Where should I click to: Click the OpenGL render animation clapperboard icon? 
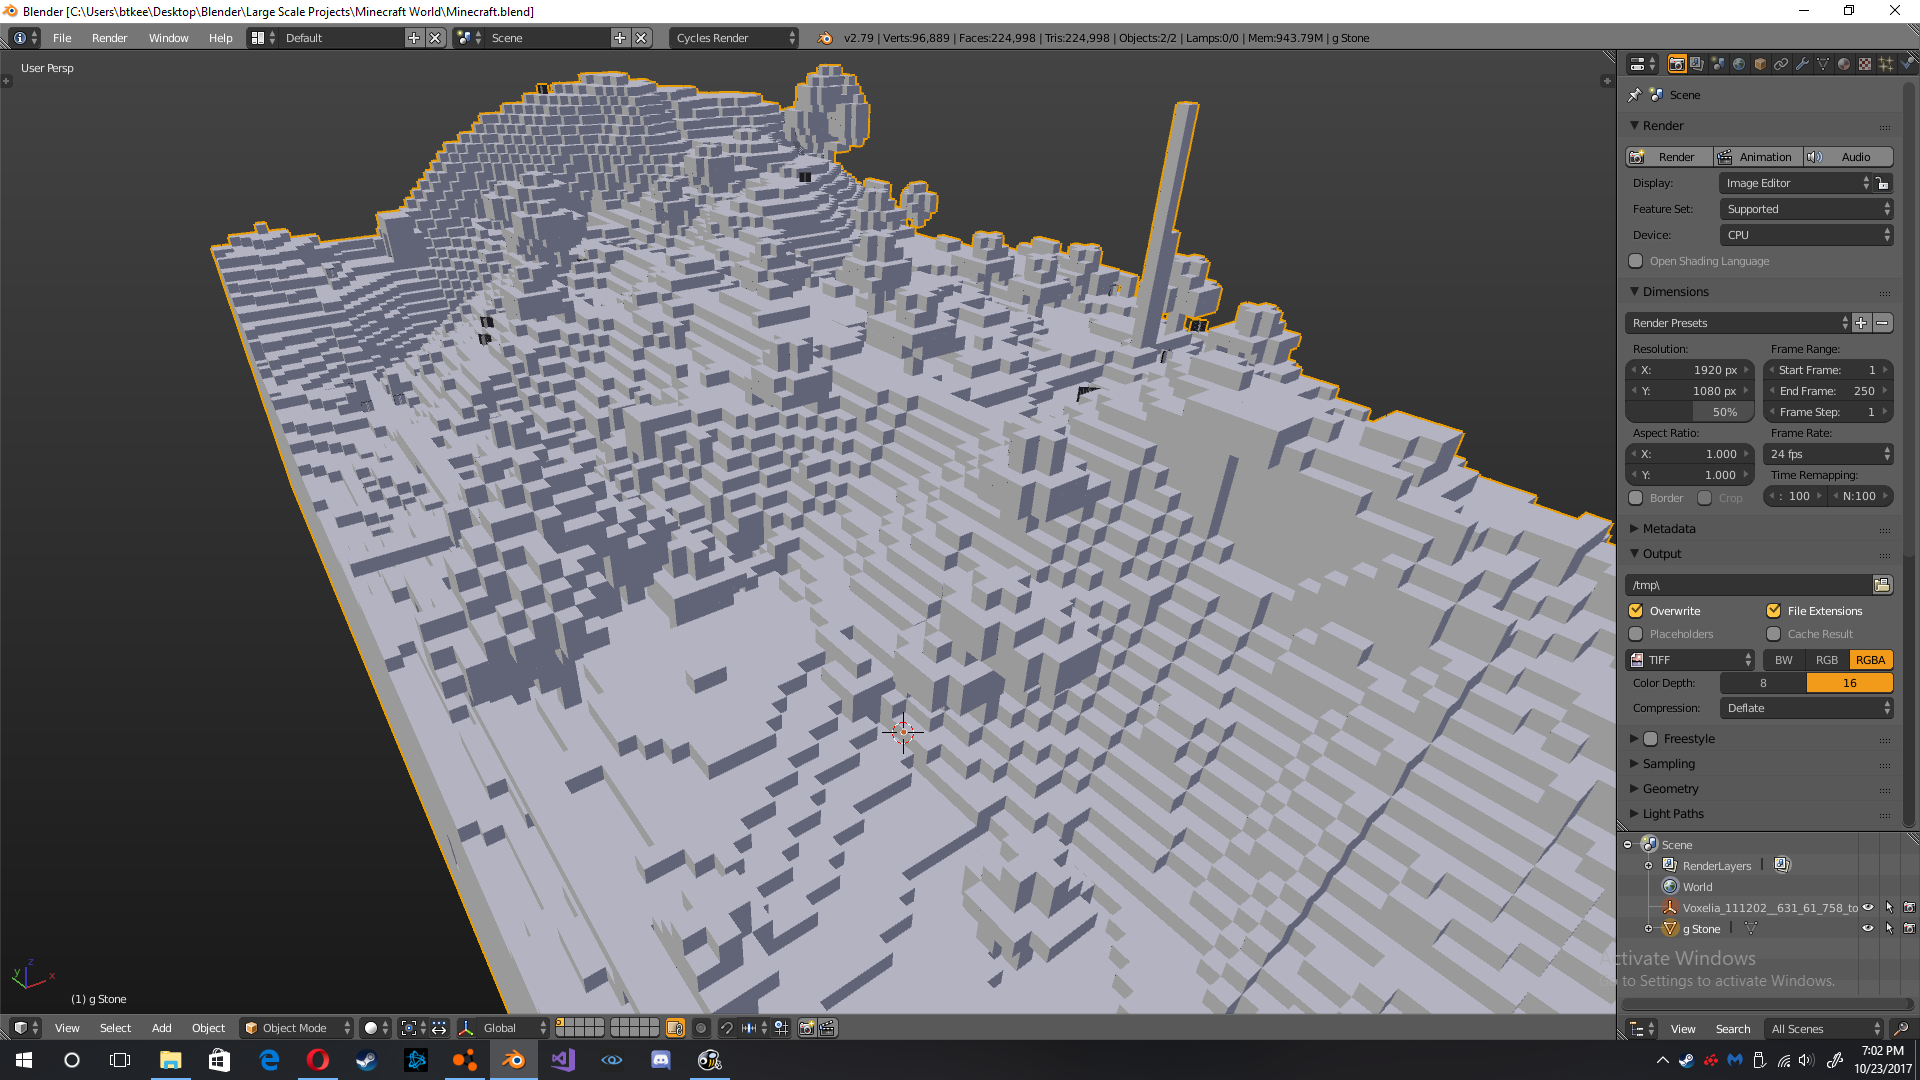828,1028
